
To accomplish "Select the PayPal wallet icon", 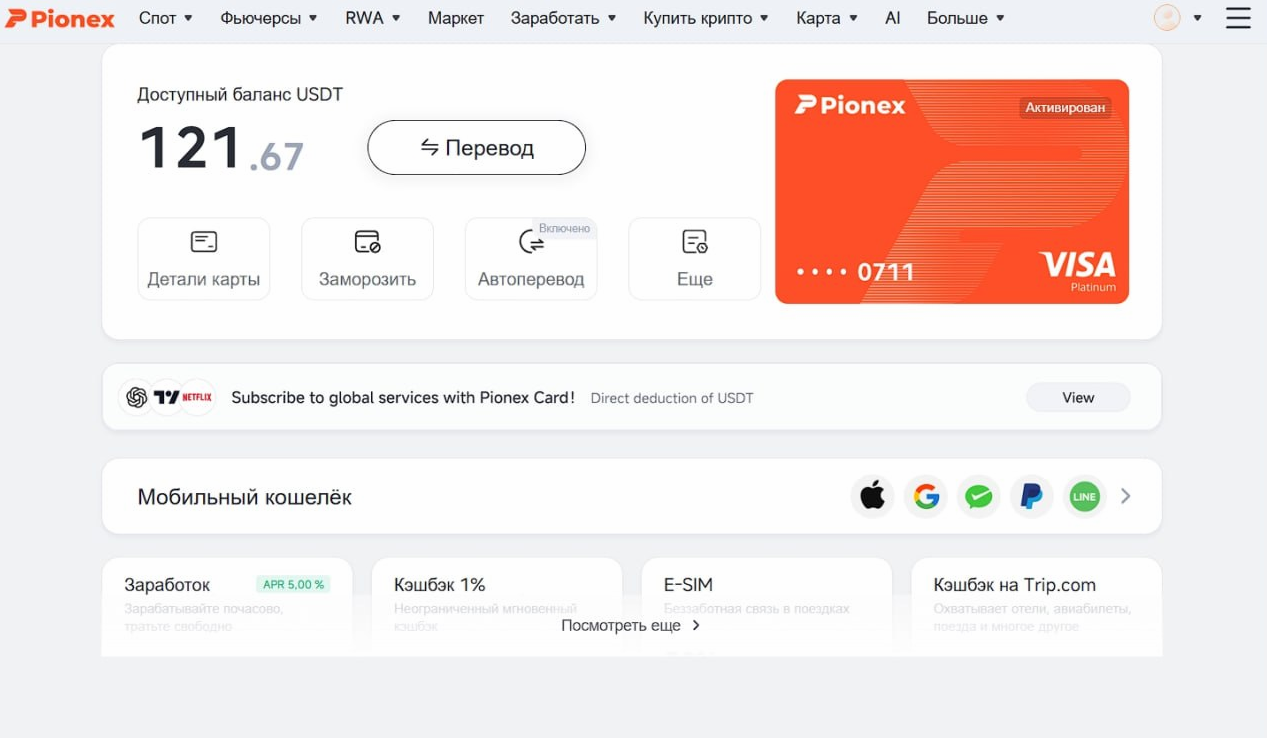I will 1031,496.
